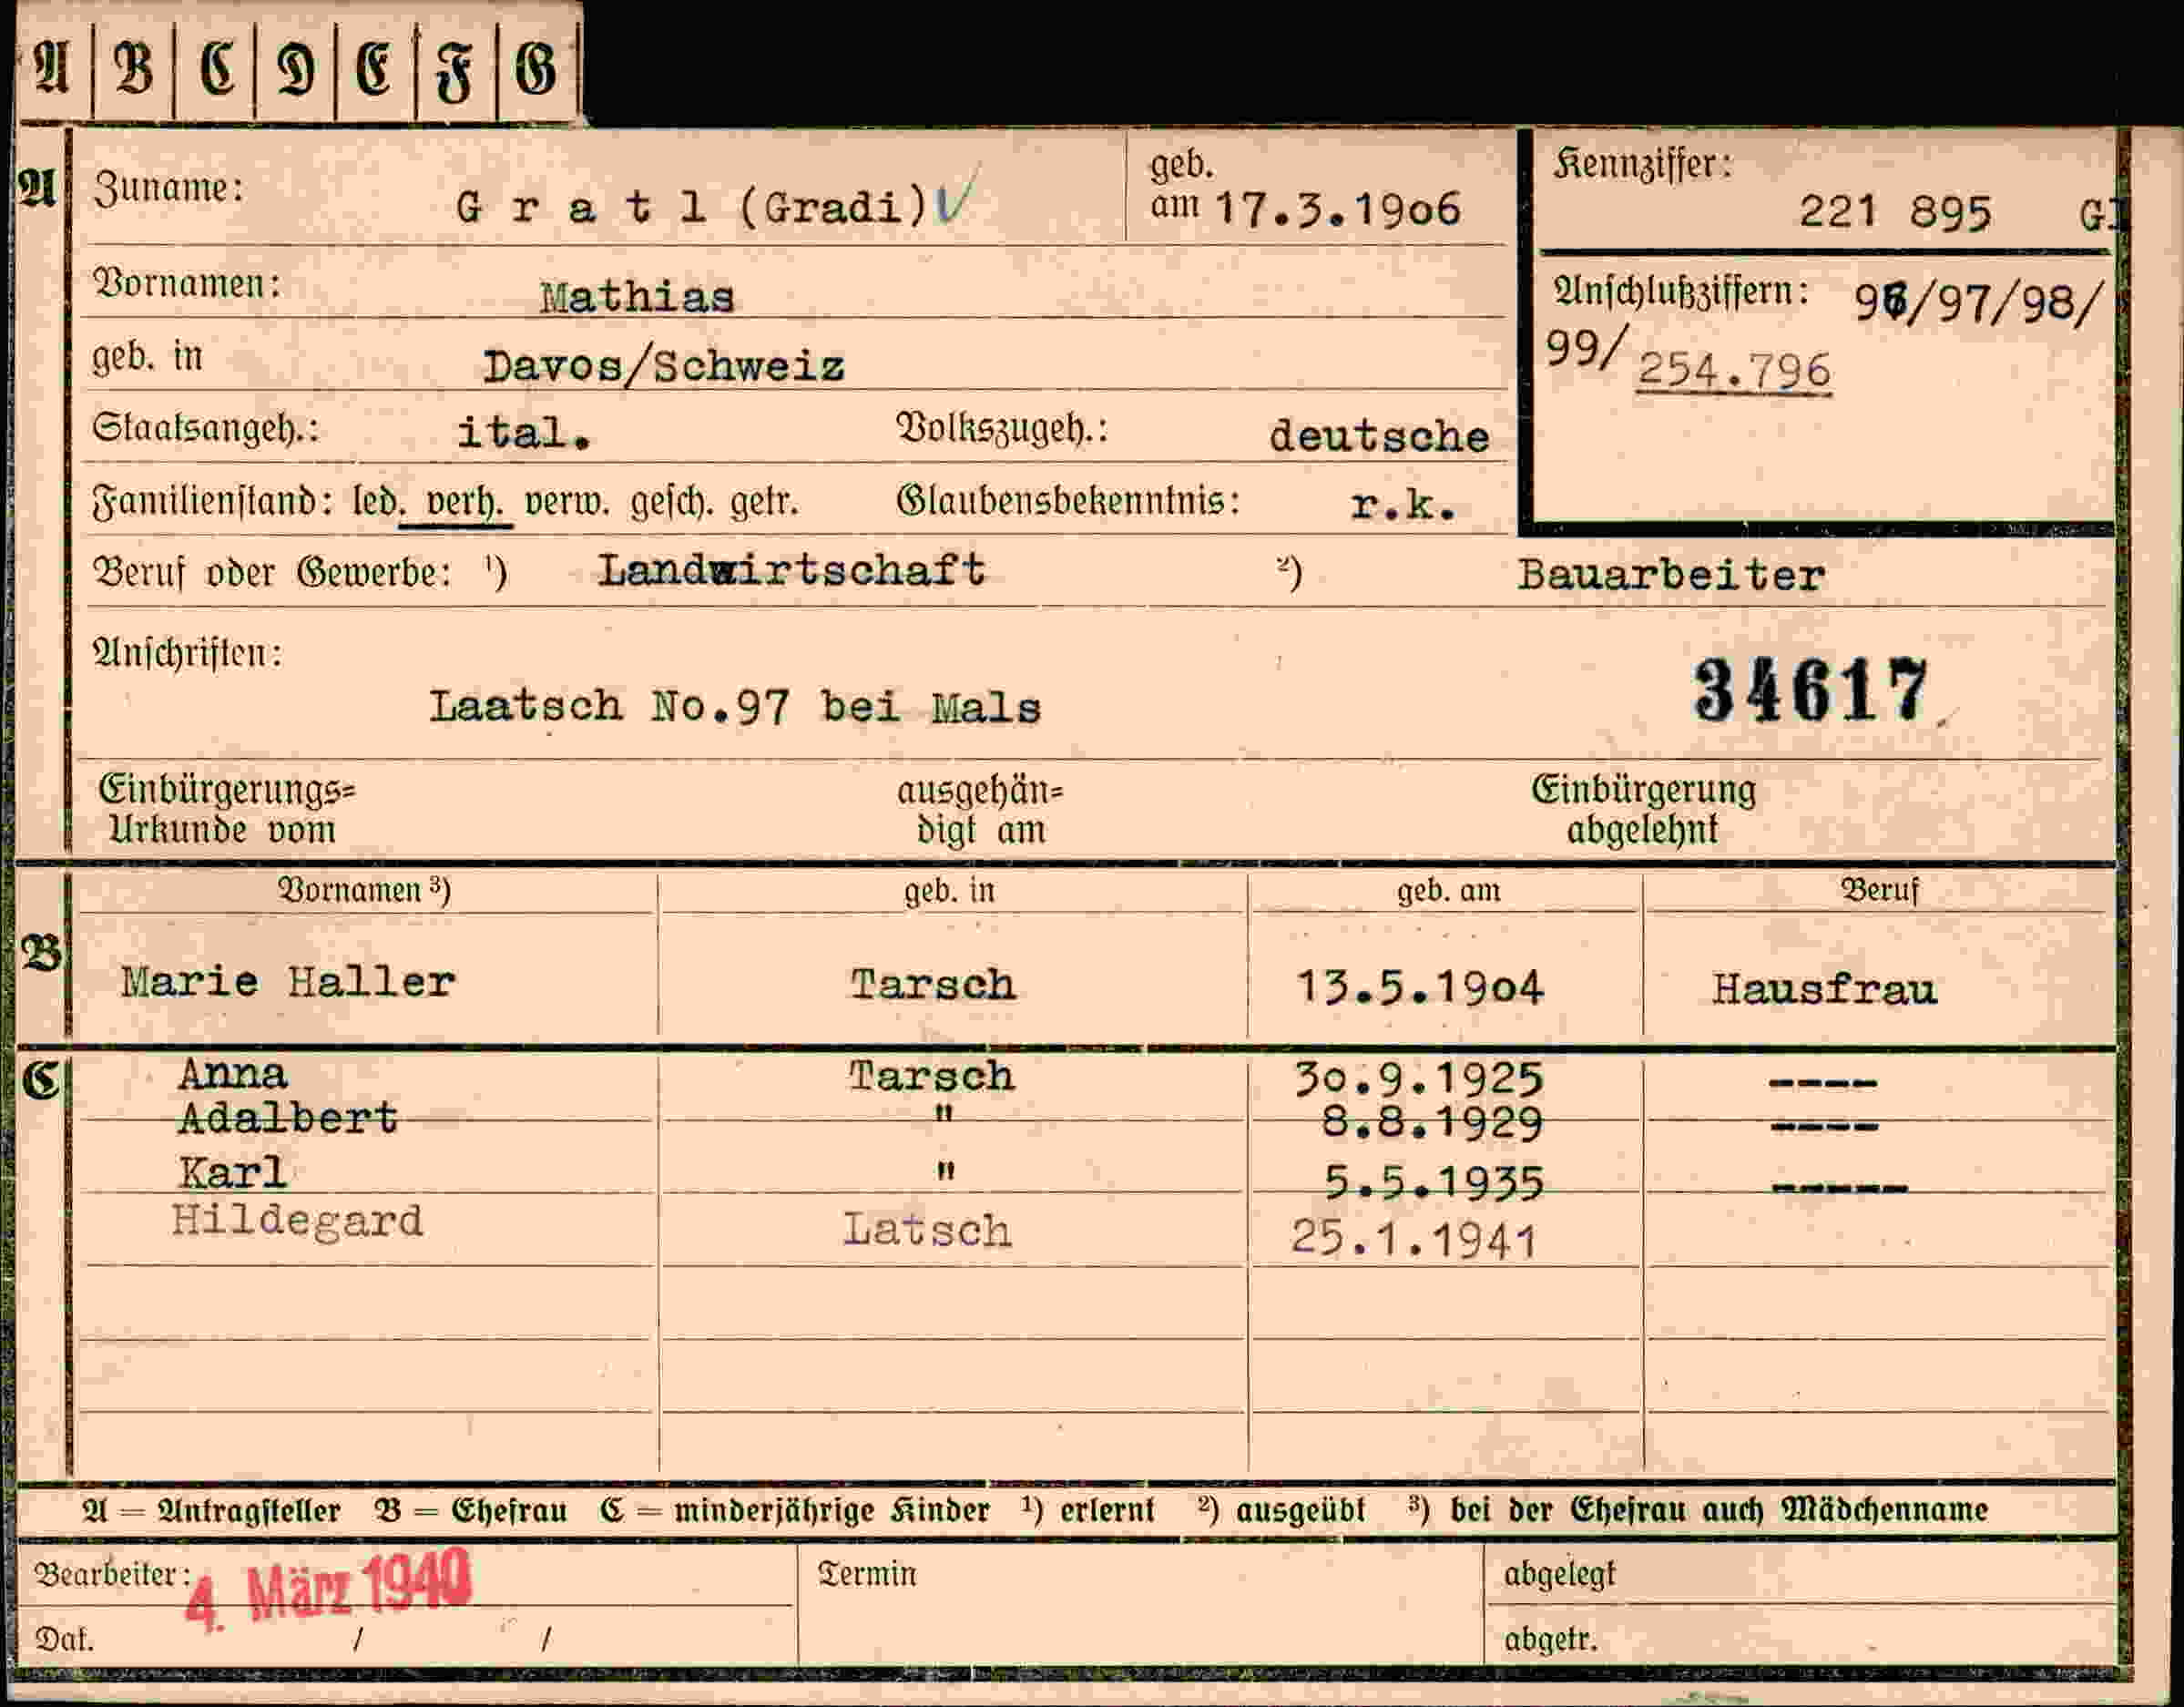Select the Fraktur letter G index tab
The height and width of the screenshot is (1707, 2184).
[x=537, y=70]
